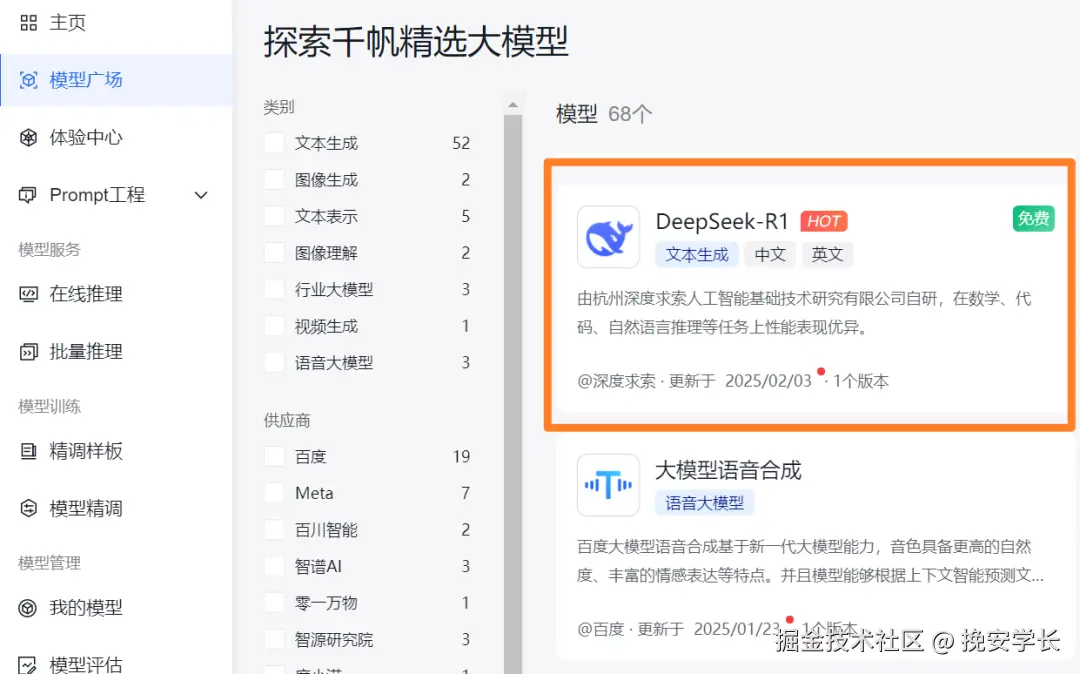
Task: Click the @深度求索 update info line
Action: 733,381
